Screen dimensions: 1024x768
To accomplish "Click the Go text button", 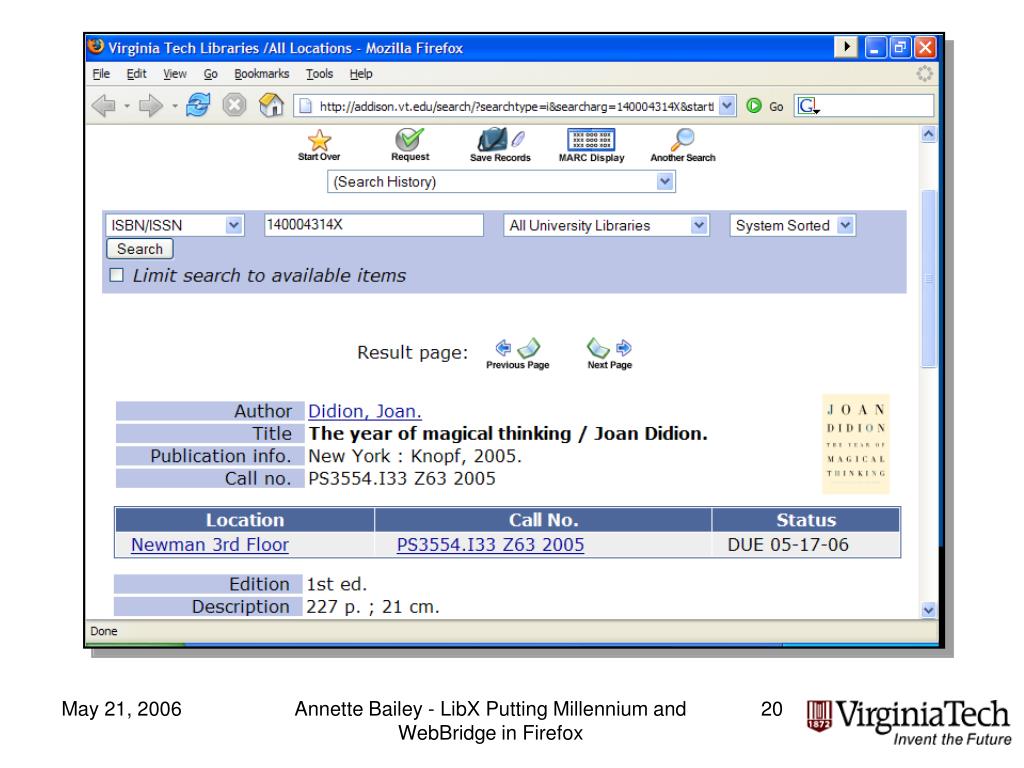I will [776, 106].
